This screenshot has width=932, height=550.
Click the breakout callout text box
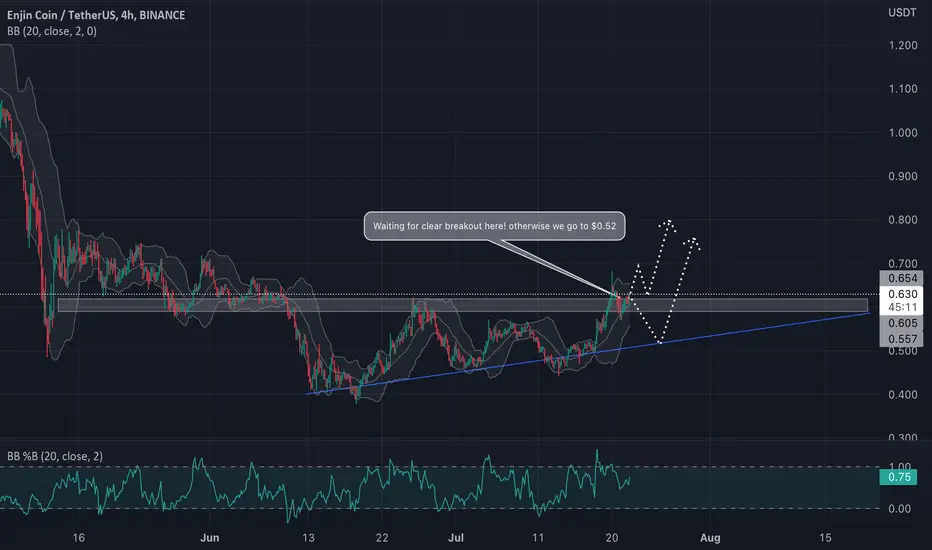[x=495, y=226]
